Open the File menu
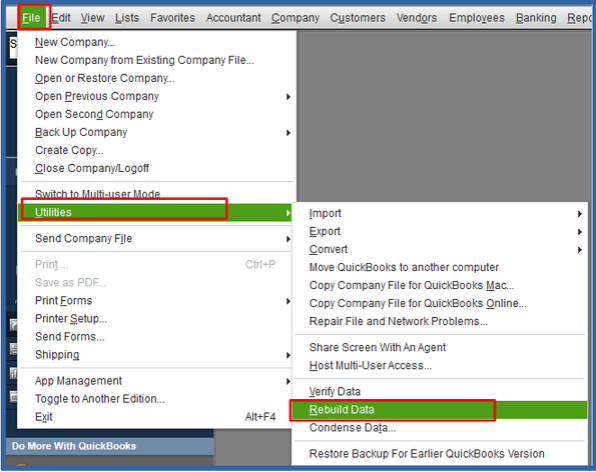Viewport: 596px width, 472px height. coord(31,17)
